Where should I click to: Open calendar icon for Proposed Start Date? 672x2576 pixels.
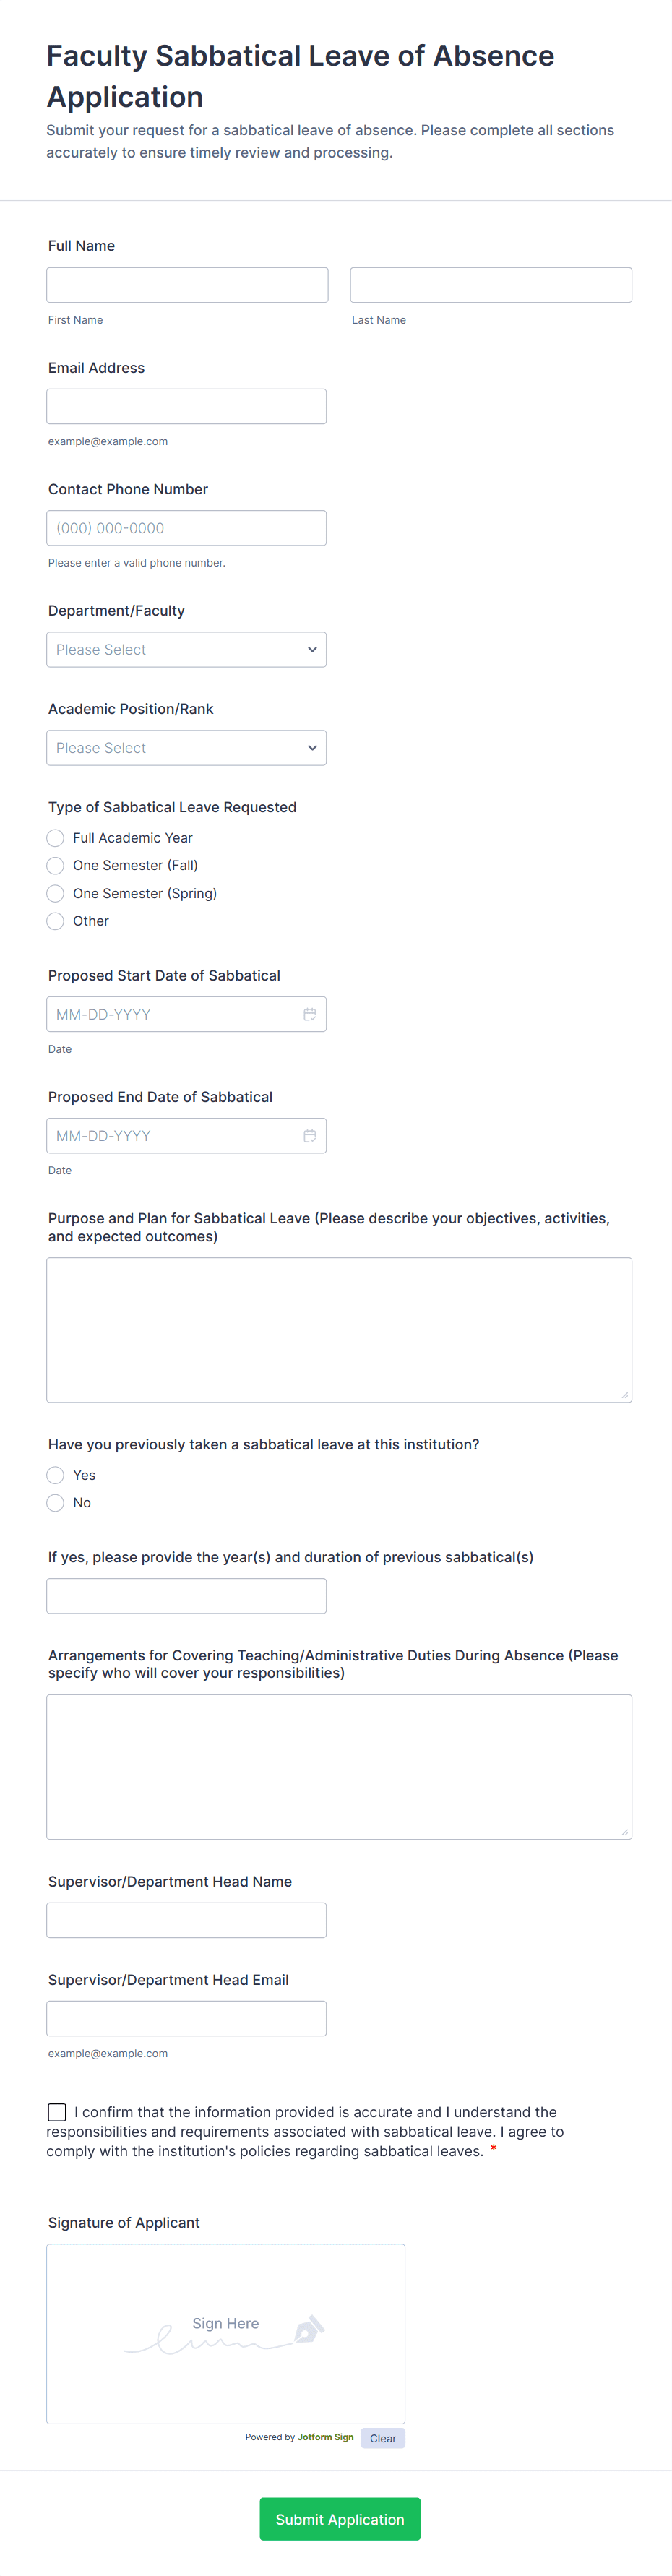click(x=310, y=1014)
